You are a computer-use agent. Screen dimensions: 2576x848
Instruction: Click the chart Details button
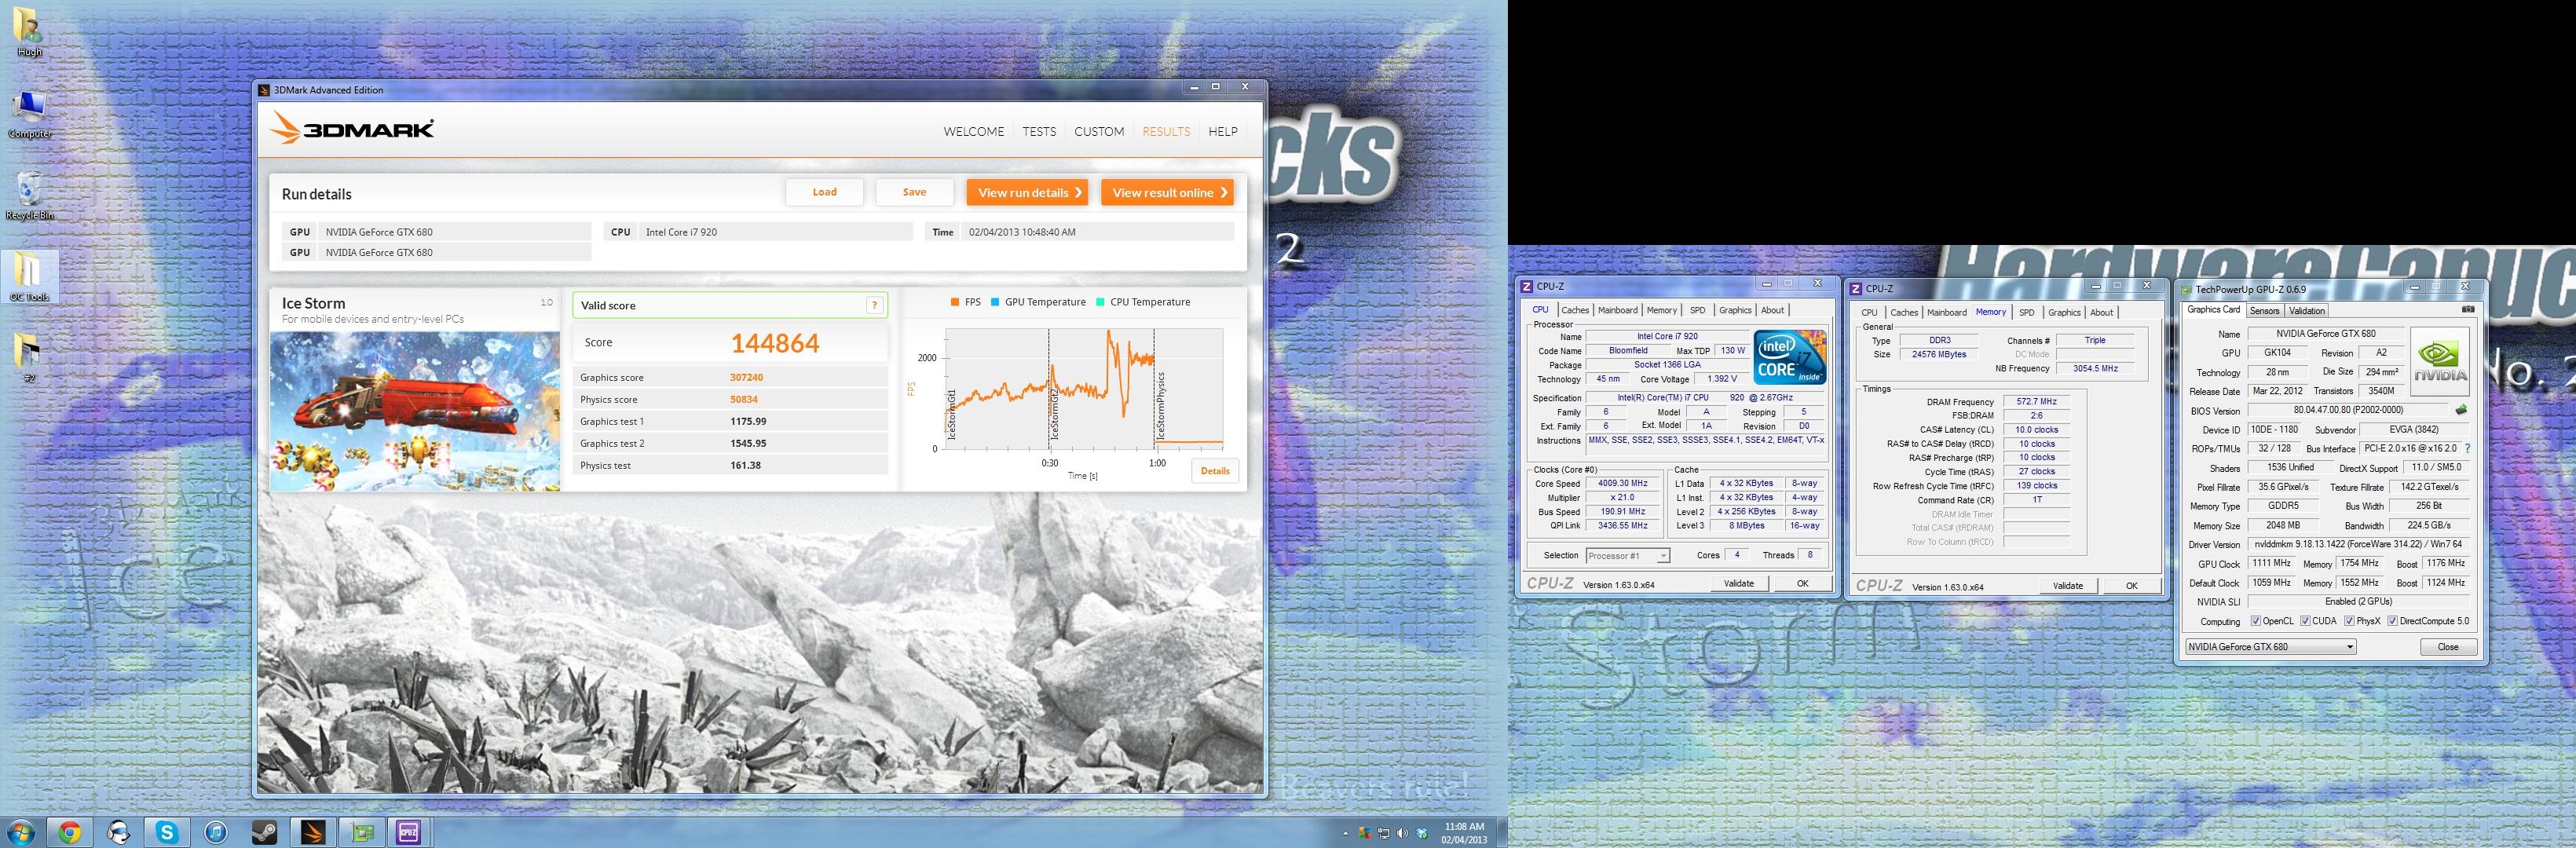click(x=1215, y=471)
